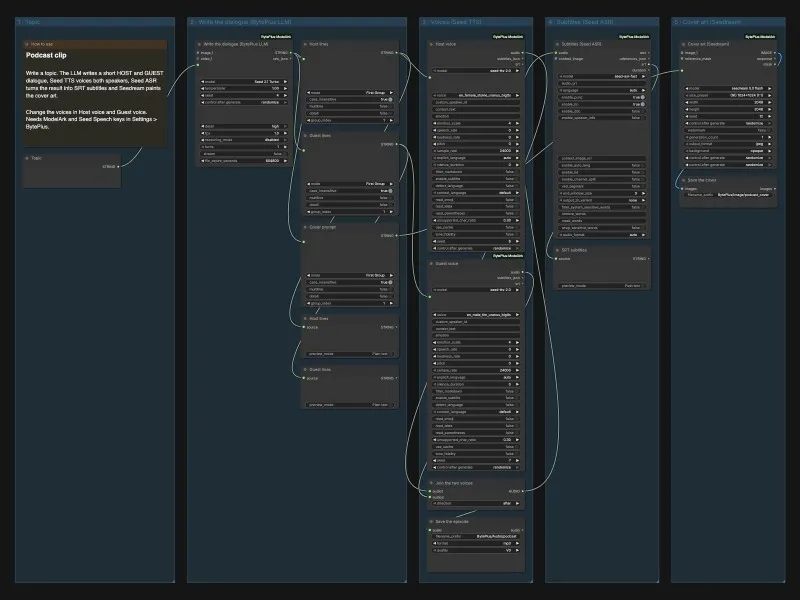Screen dimensions: 800x600
Task: Select the 4 · Subtitles (Seed ASR) group header
Action: 602,22
